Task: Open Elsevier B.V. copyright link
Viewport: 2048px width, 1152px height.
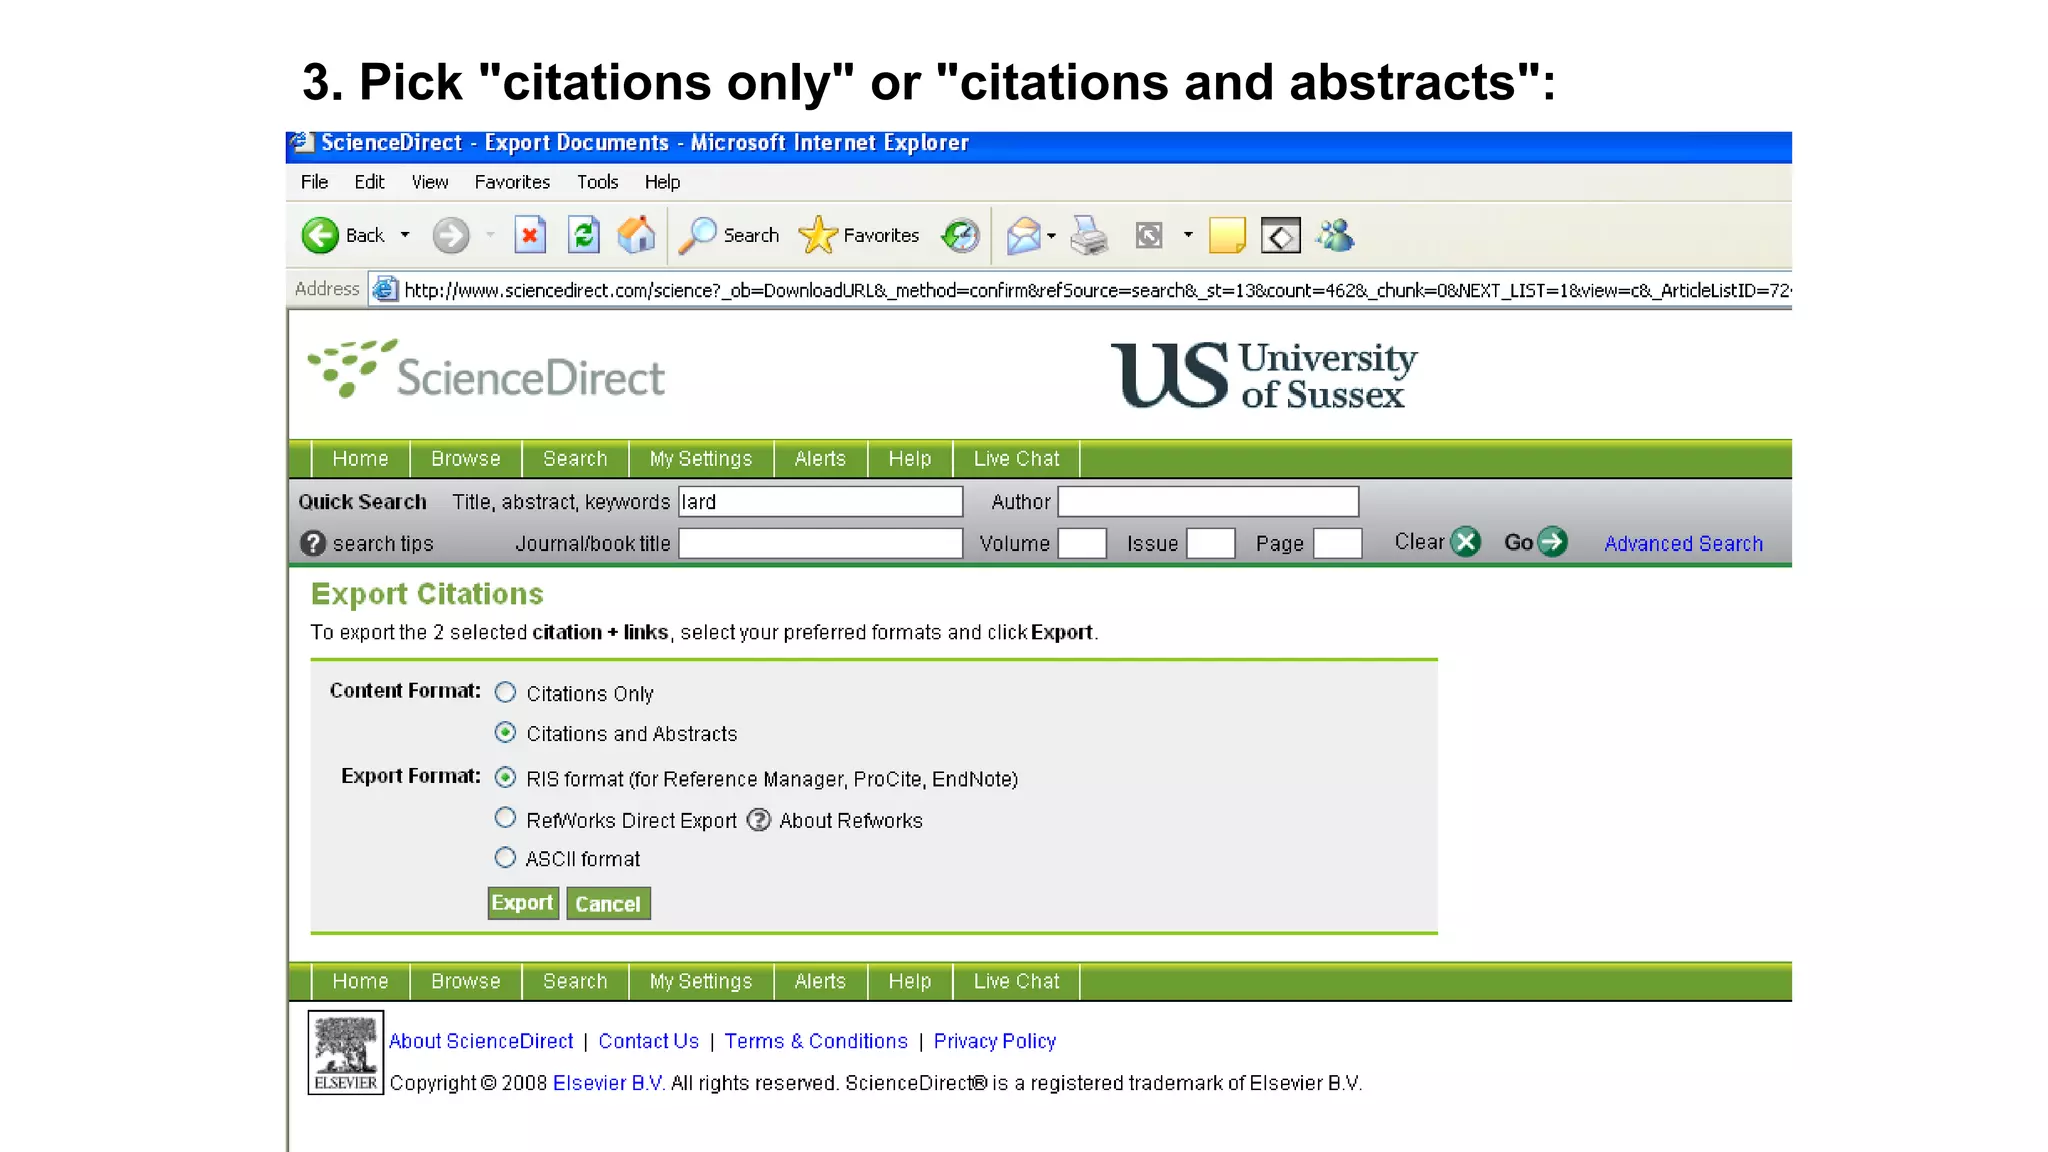Action: coord(609,1083)
